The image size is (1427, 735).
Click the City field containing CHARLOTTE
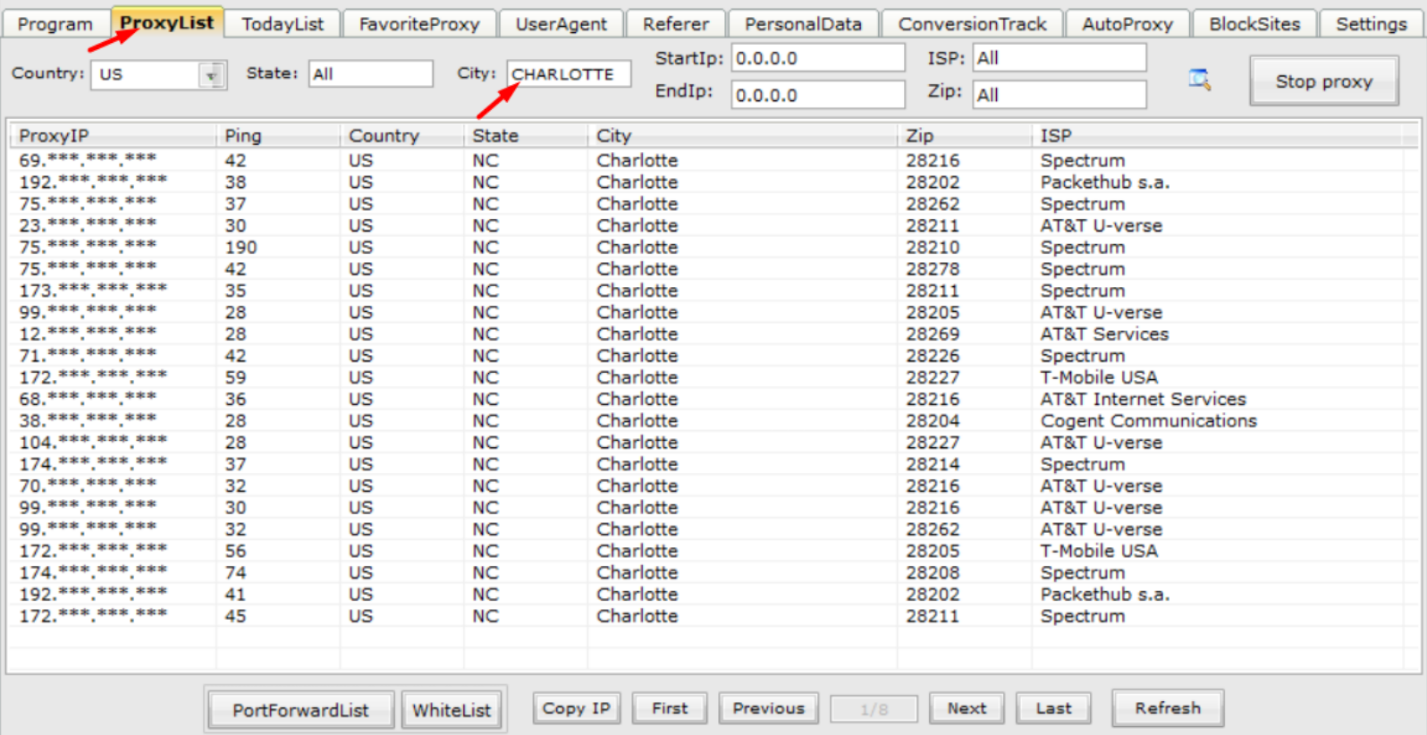[569, 73]
